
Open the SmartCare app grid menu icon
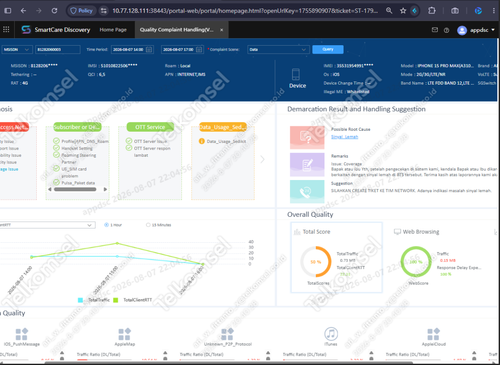[x=6, y=30]
